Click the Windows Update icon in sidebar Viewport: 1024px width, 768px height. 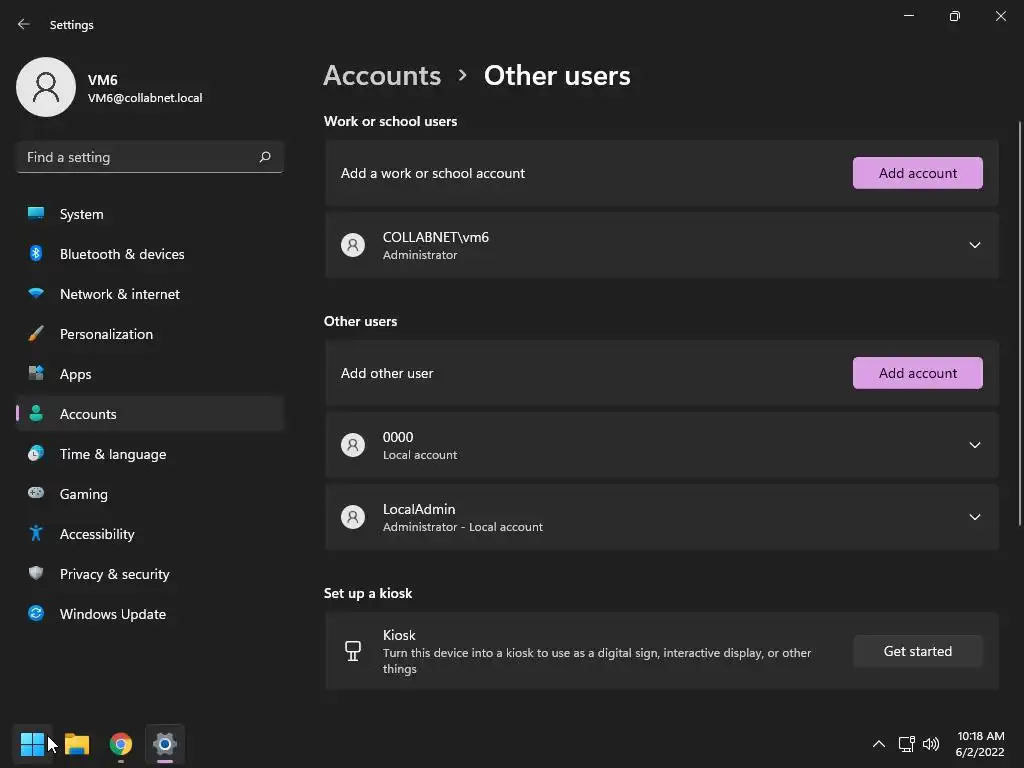[x=36, y=614]
